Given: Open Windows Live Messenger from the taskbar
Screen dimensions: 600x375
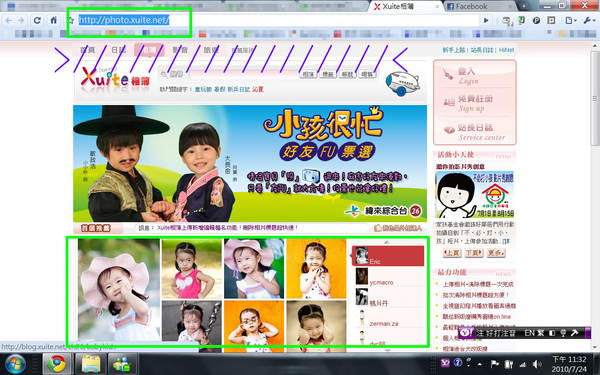Looking at the screenshot, I should 123,364.
